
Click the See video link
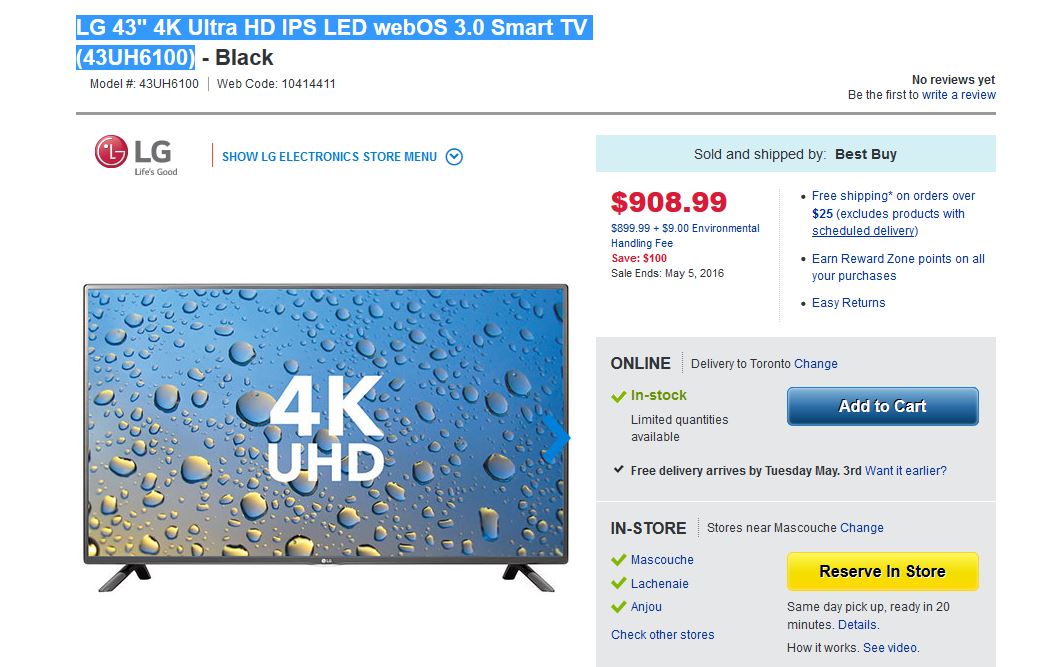(x=891, y=648)
